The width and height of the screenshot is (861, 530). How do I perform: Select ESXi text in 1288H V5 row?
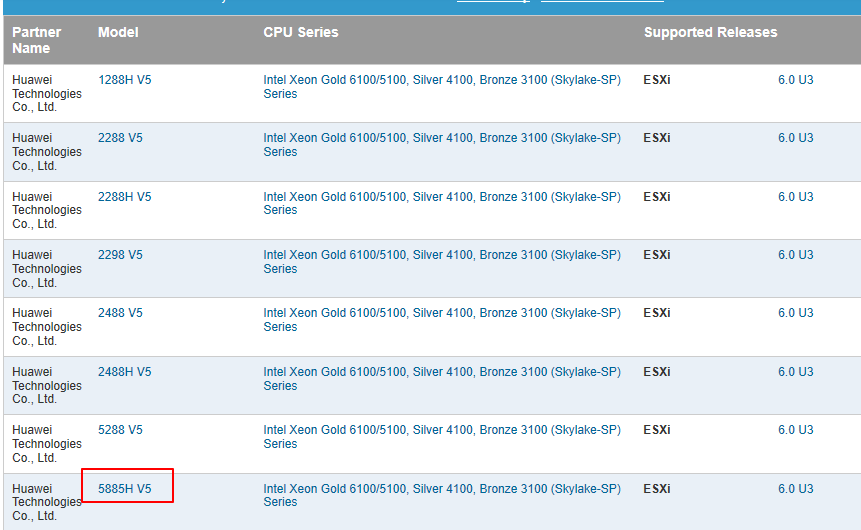(657, 80)
